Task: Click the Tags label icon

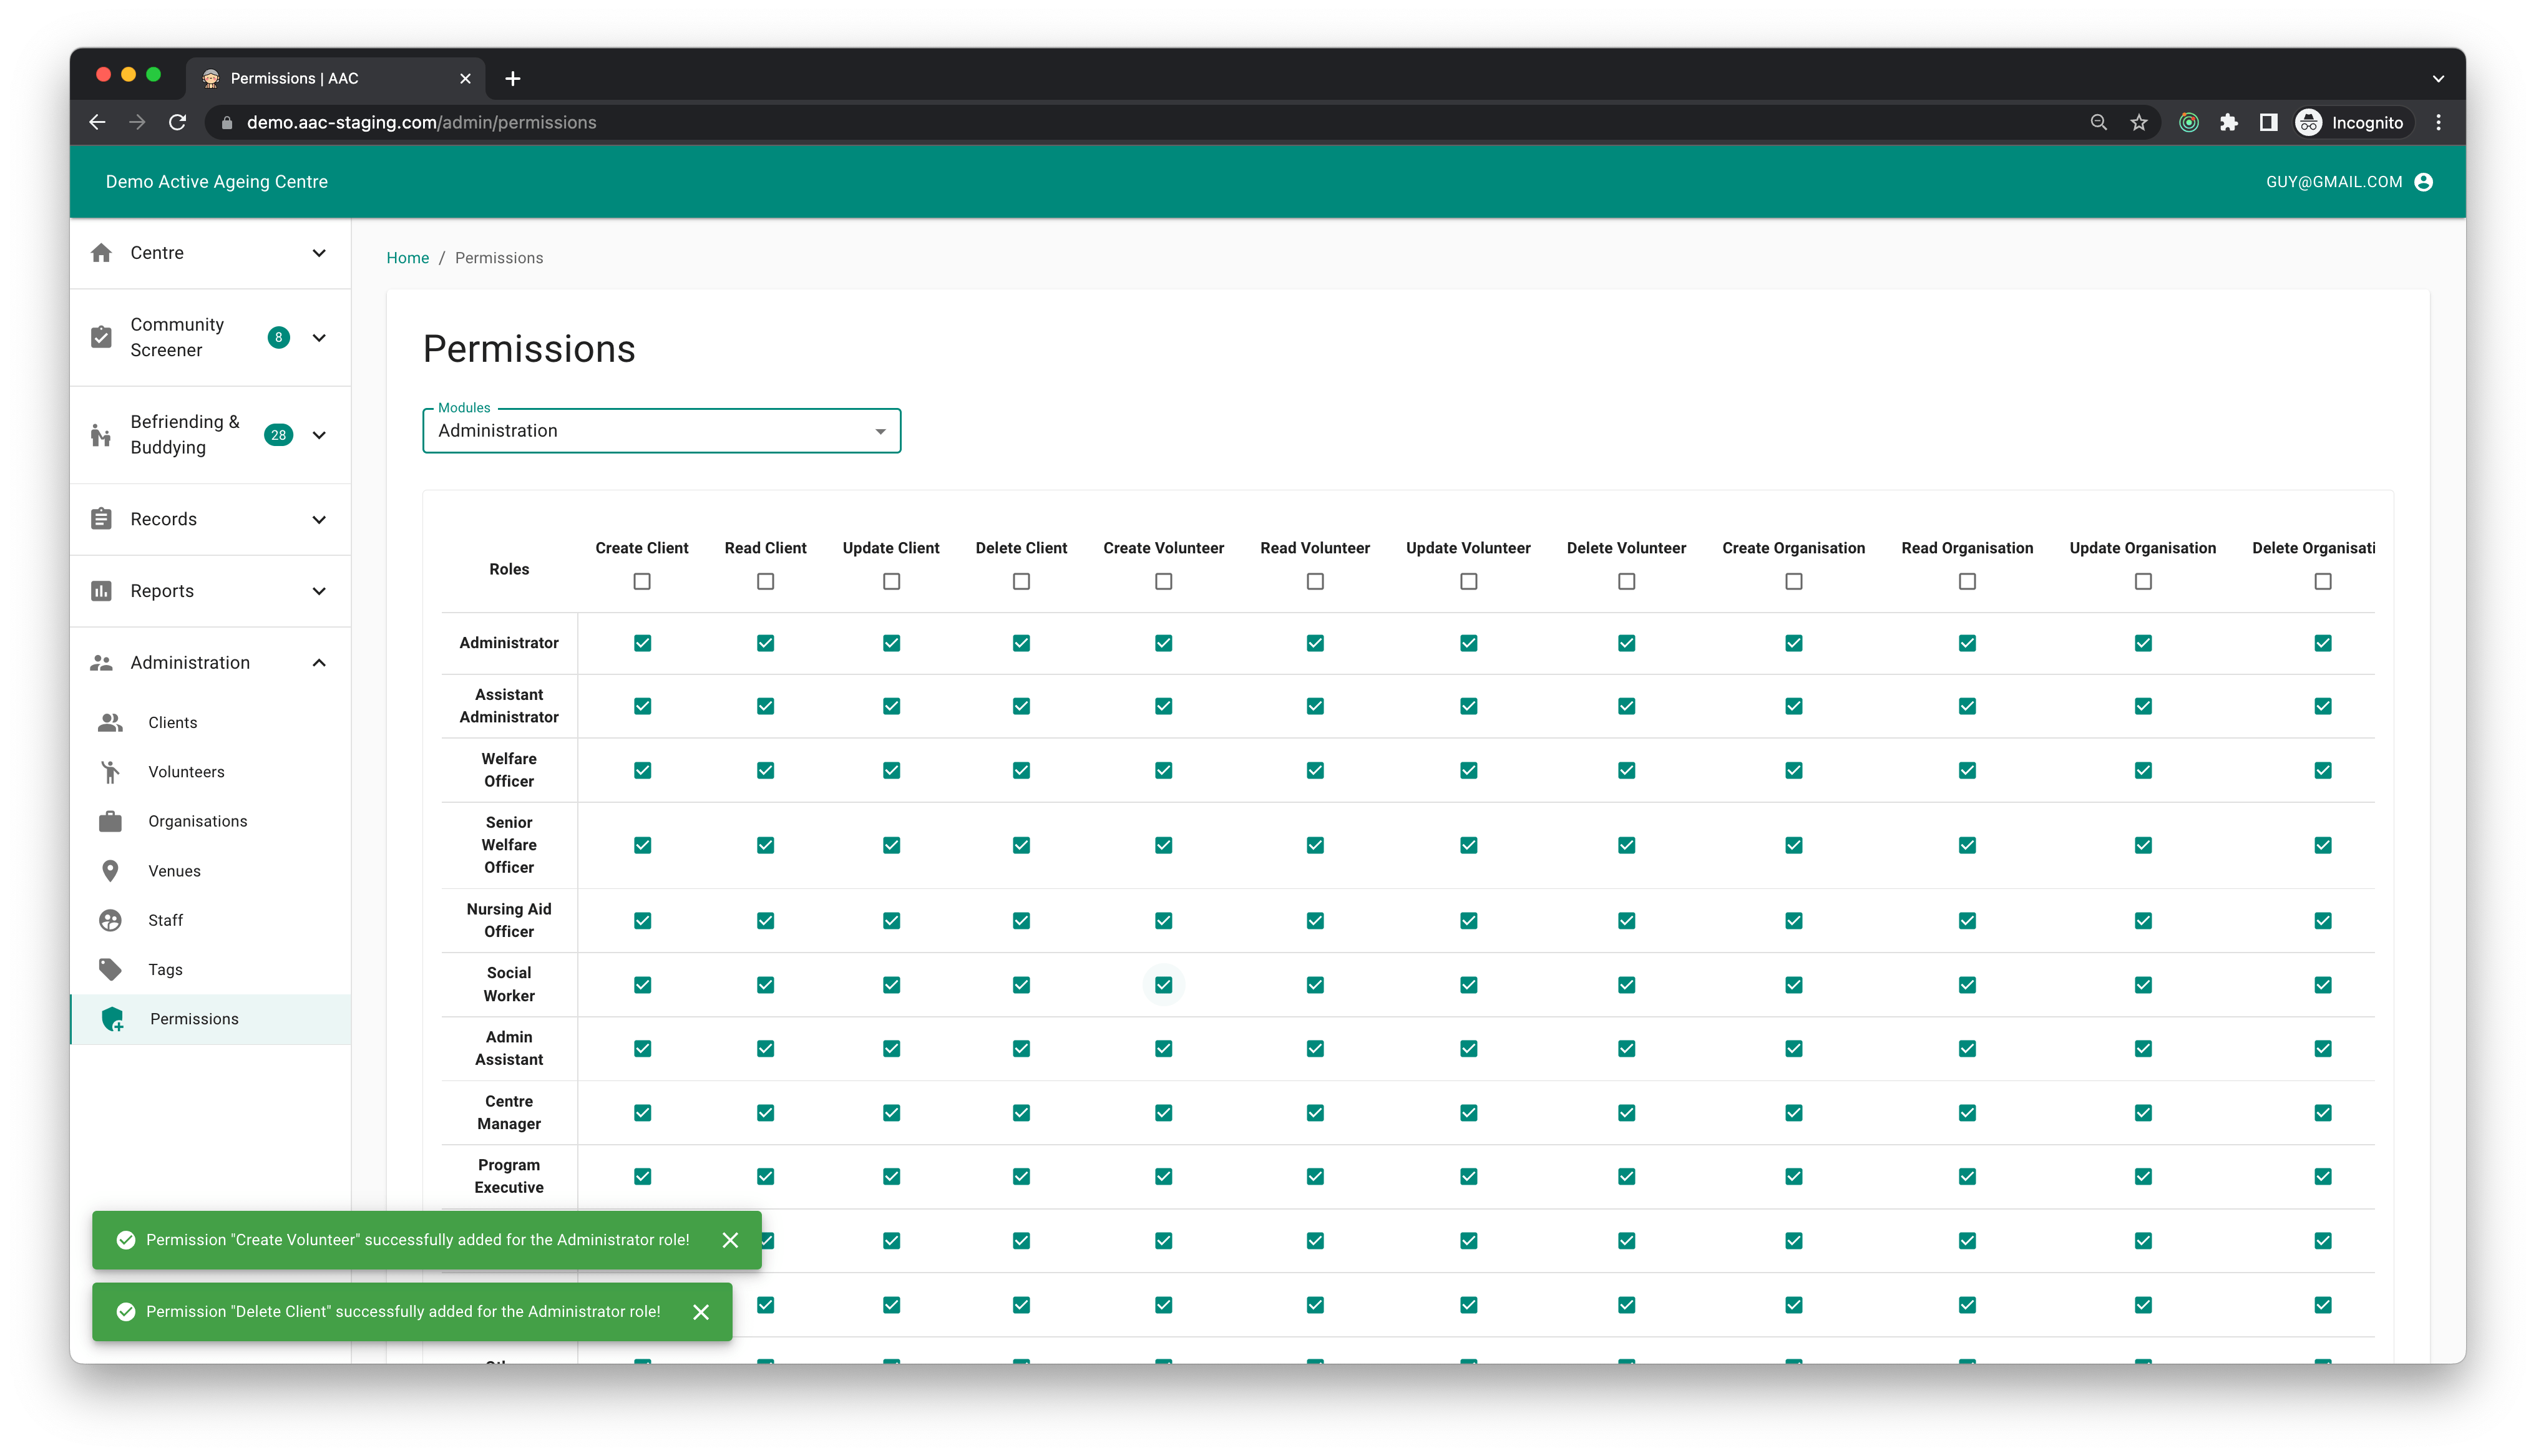Action: [x=110, y=969]
